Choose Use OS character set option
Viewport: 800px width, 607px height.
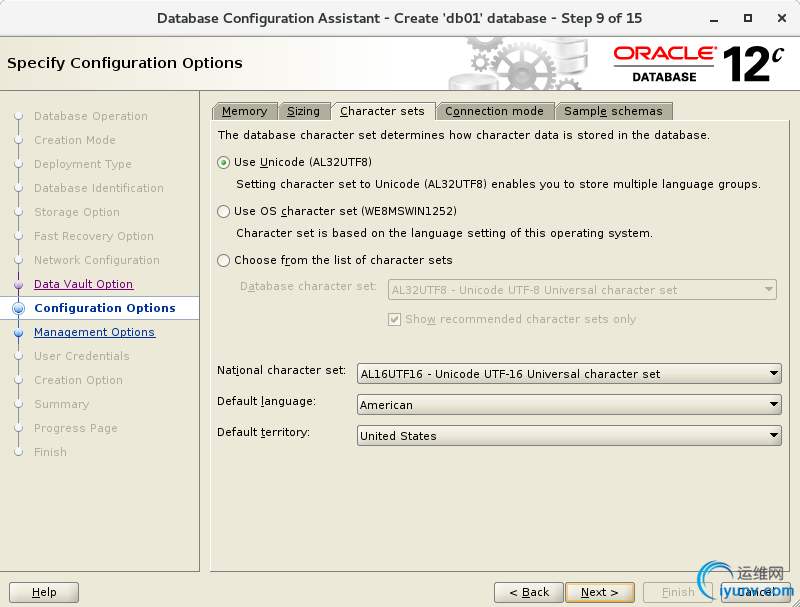(223, 212)
